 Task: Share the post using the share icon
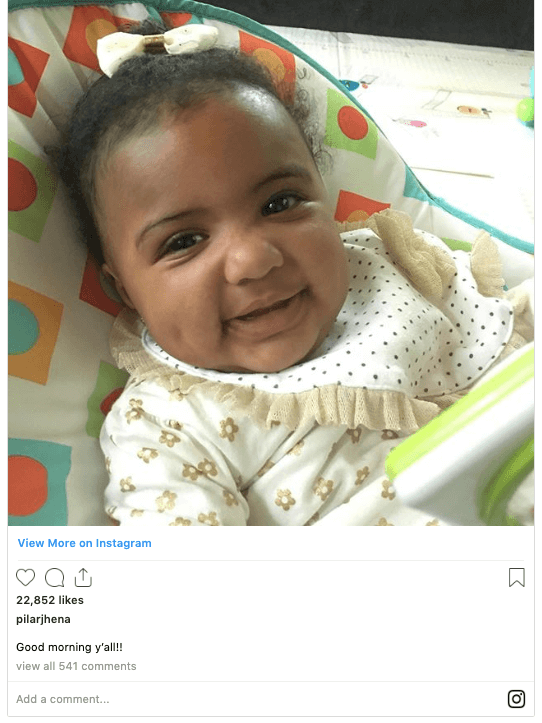pos(83,577)
